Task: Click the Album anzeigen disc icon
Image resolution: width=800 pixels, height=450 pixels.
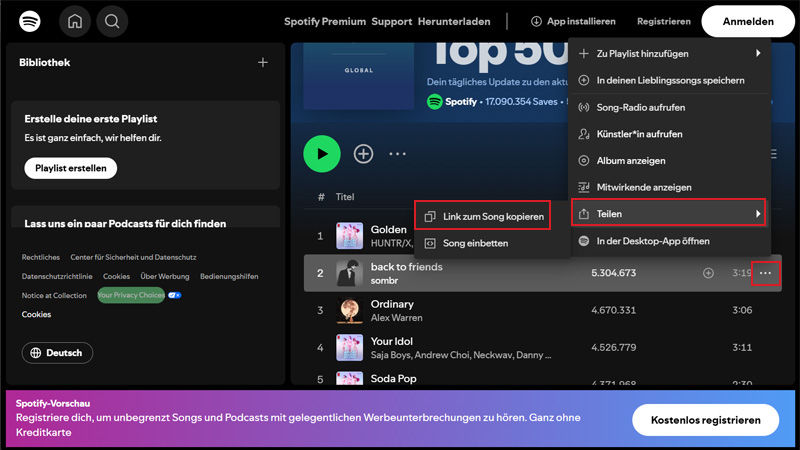Action: tap(584, 161)
